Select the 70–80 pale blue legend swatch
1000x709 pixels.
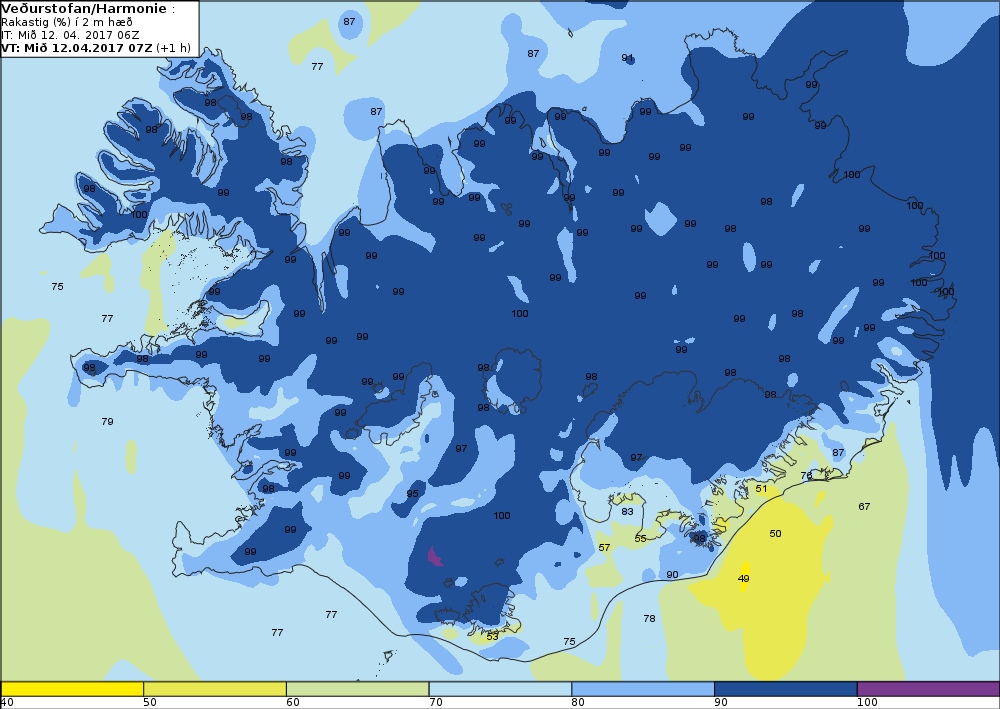click(x=500, y=689)
